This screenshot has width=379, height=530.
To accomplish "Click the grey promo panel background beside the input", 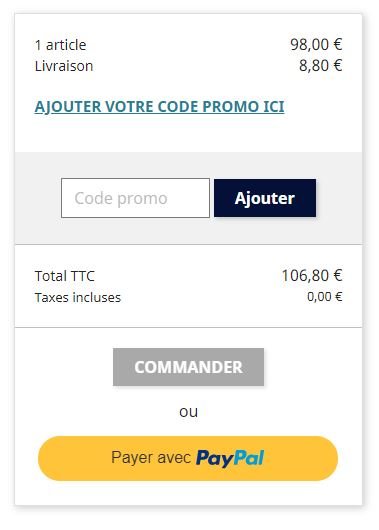I will (x=38, y=198).
